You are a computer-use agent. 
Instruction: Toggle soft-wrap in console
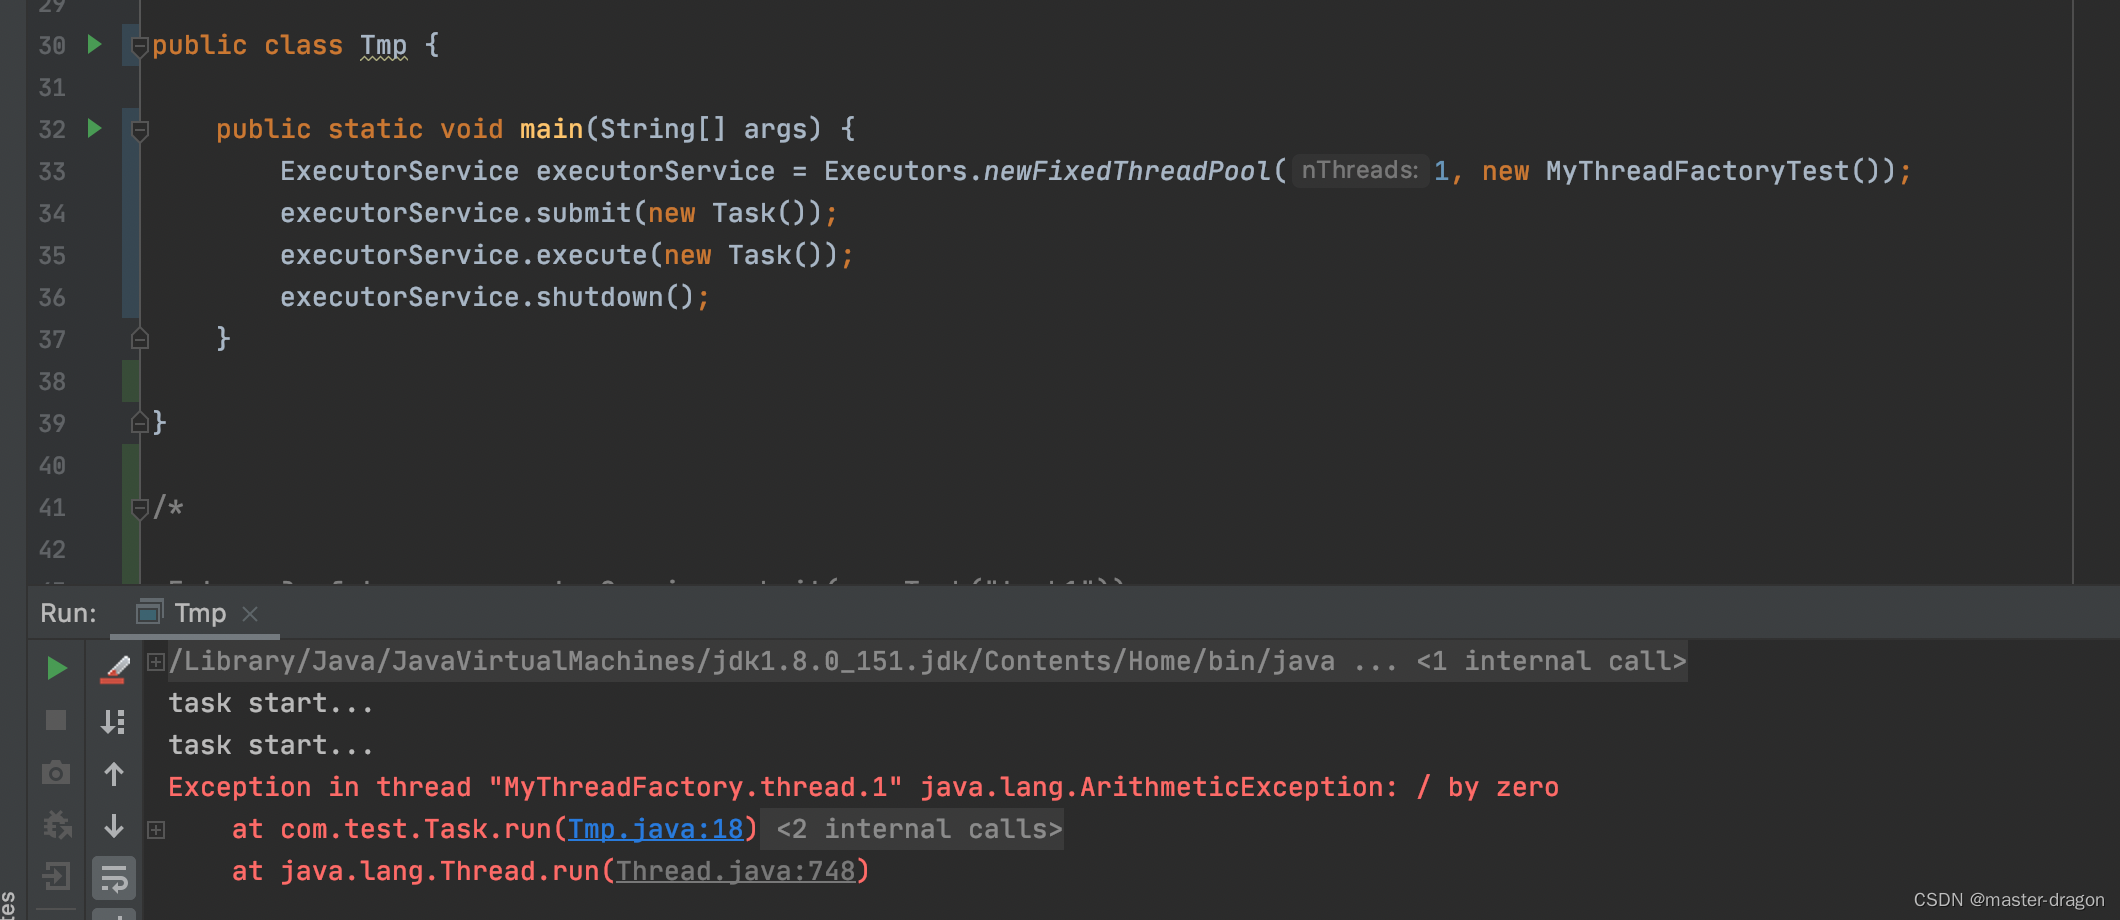[114, 878]
